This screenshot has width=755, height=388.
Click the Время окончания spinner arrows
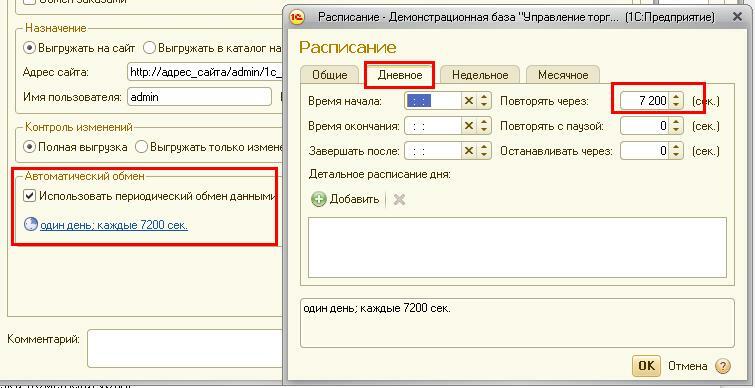484,126
